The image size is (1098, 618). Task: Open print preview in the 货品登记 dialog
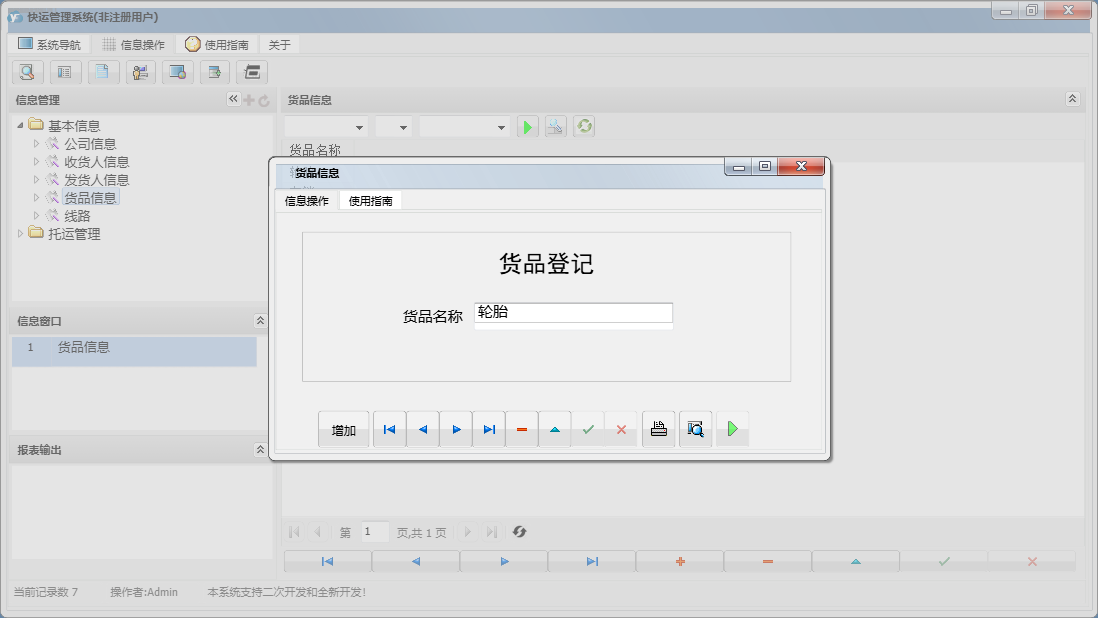tap(695, 428)
